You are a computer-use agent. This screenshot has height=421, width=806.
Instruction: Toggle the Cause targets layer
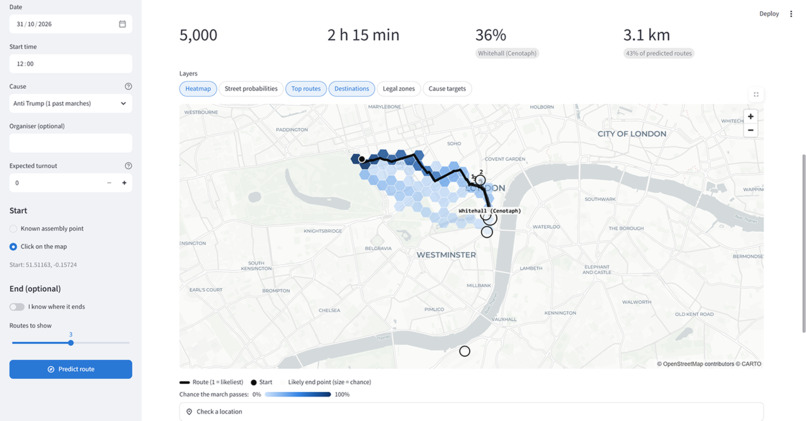[x=447, y=89]
